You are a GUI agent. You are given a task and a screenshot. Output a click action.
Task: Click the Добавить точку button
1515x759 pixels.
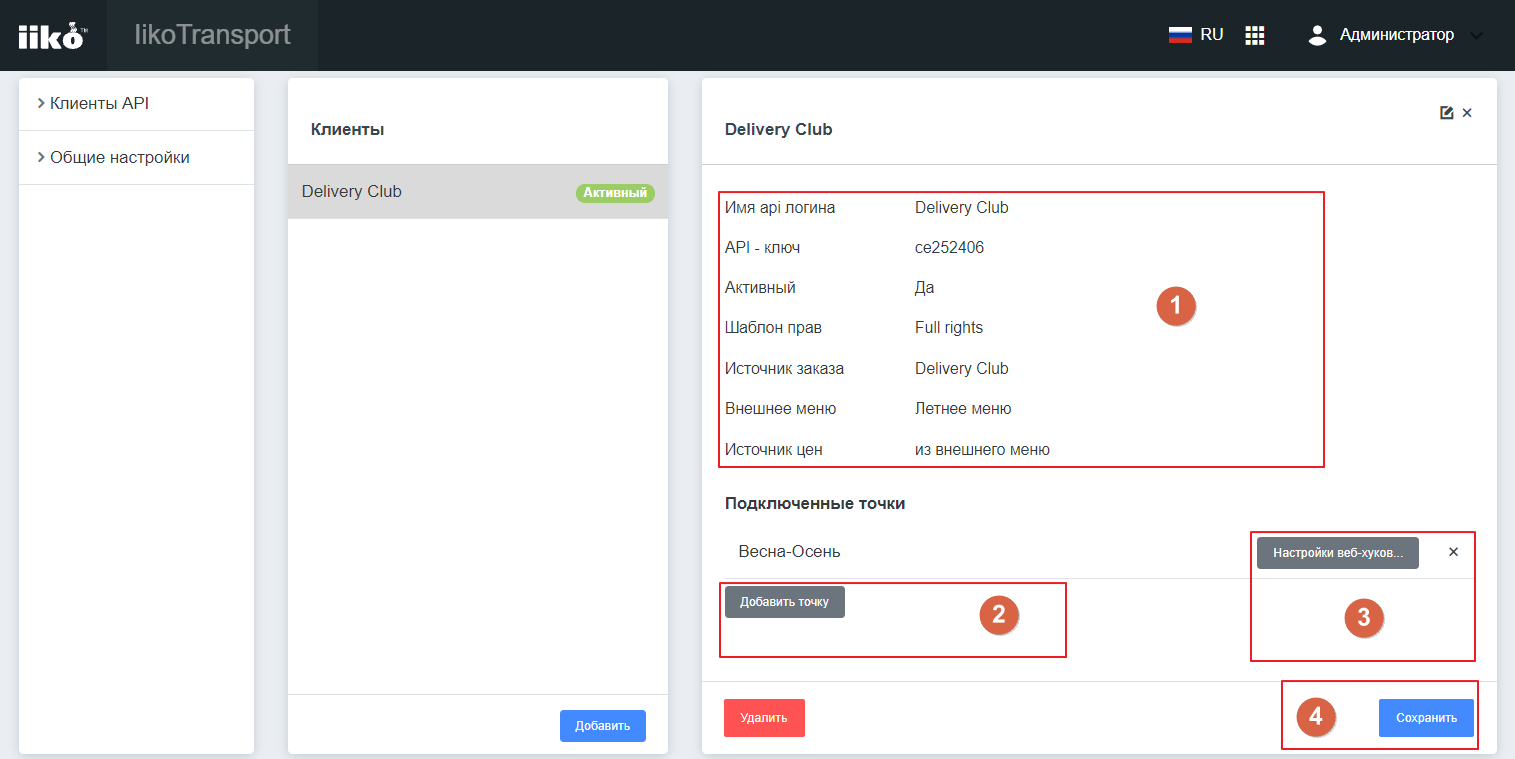[784, 602]
